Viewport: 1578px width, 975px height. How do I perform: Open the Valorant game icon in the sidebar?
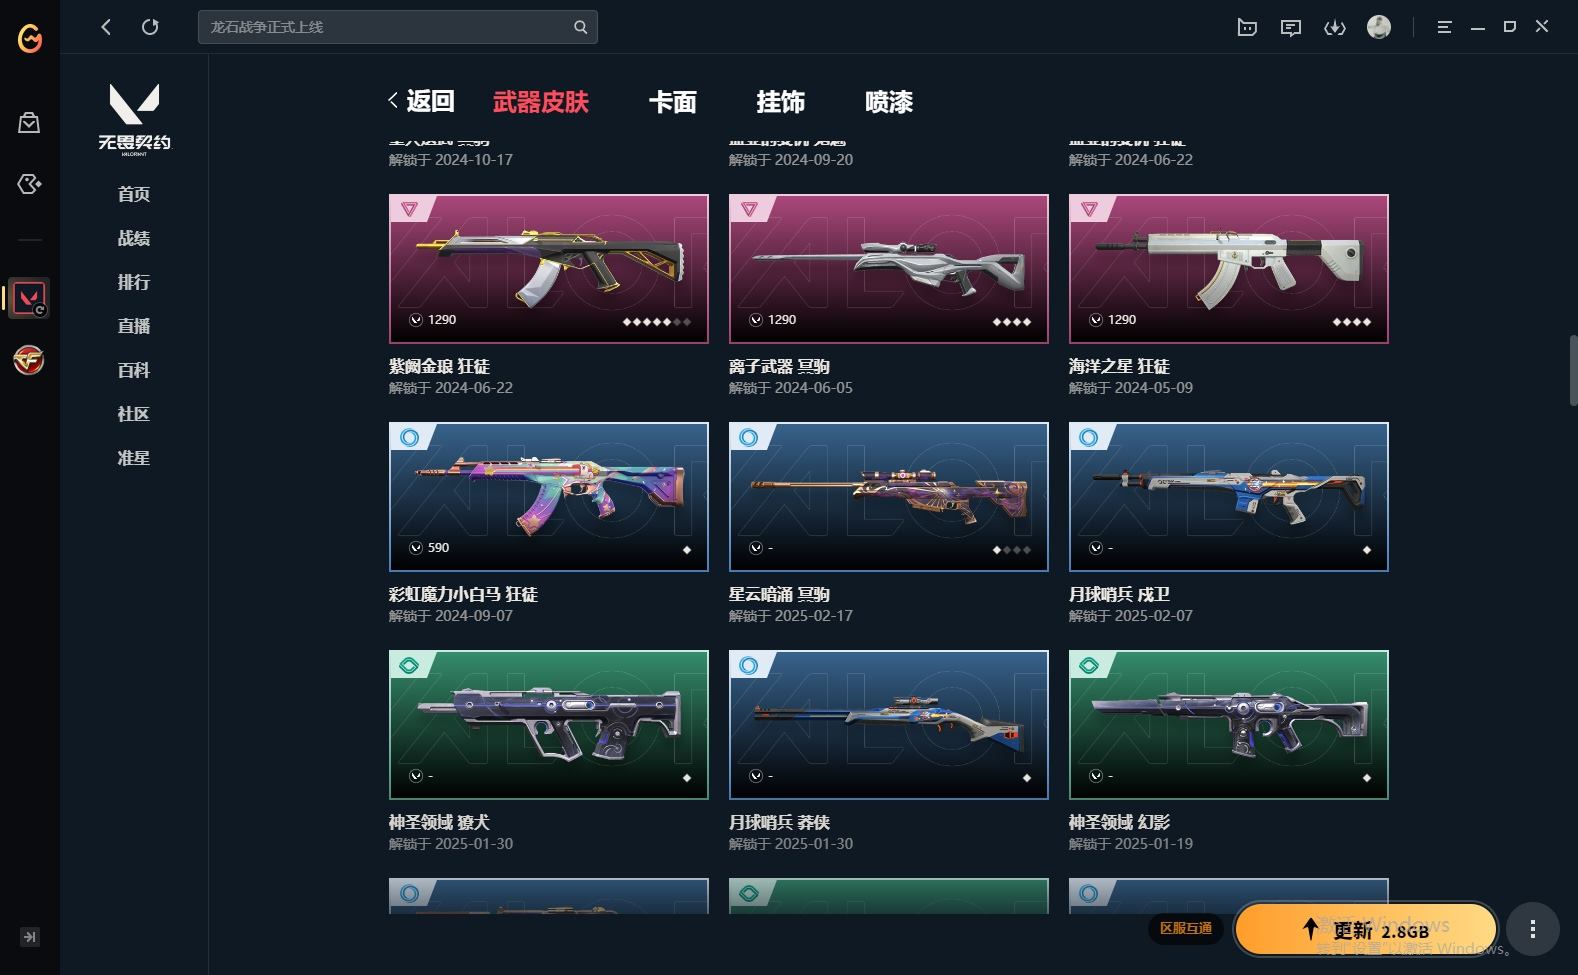tap(29, 298)
